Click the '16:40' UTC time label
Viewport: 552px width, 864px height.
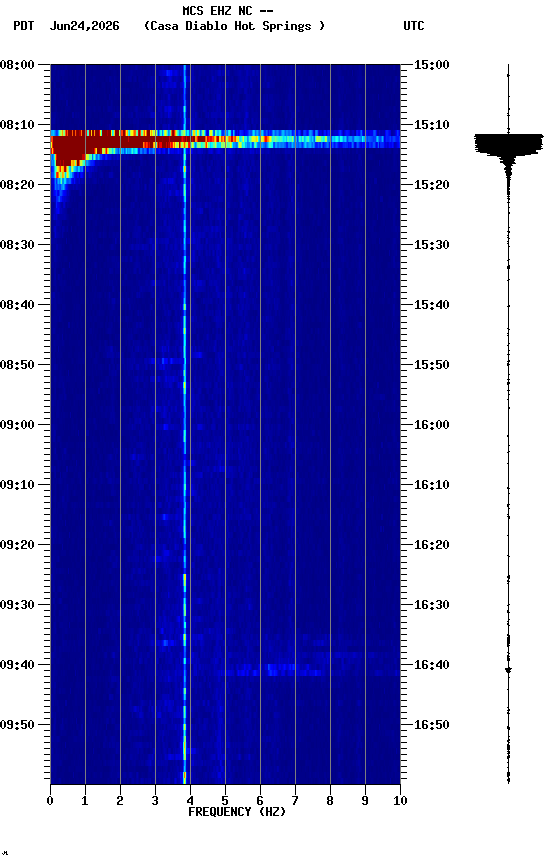click(432, 665)
